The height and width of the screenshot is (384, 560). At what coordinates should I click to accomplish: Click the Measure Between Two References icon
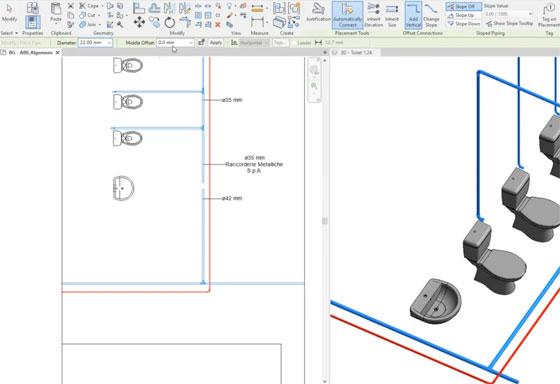coord(257,9)
